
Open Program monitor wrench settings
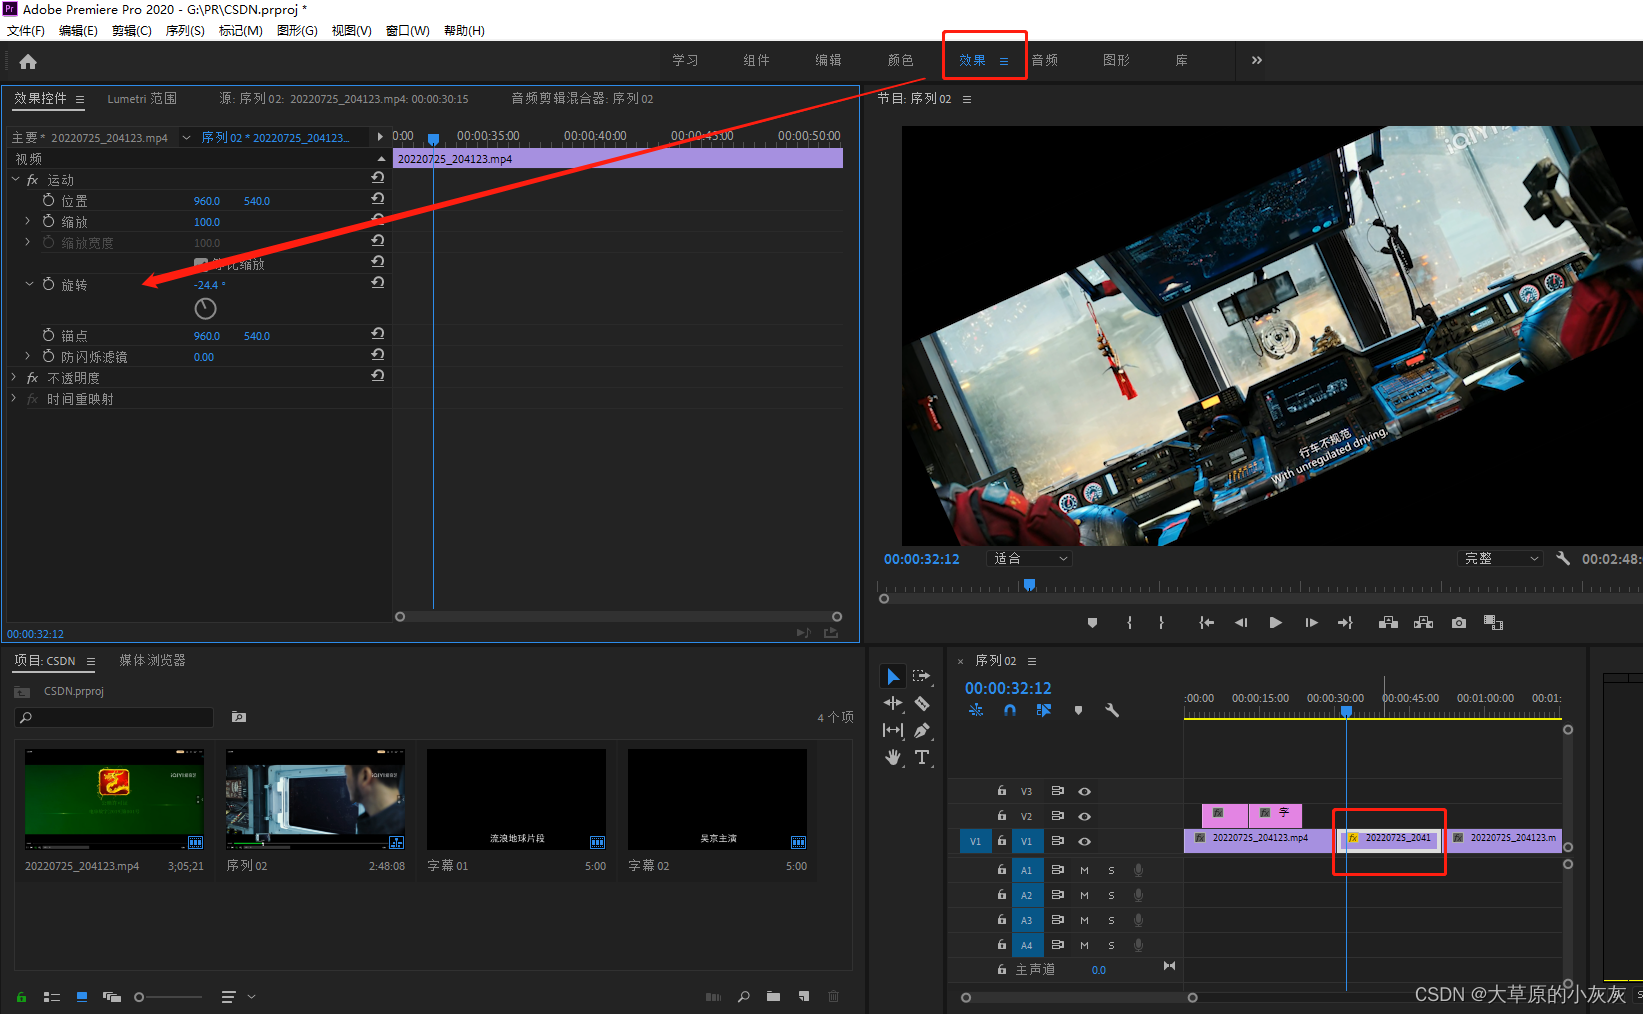pos(1563,558)
